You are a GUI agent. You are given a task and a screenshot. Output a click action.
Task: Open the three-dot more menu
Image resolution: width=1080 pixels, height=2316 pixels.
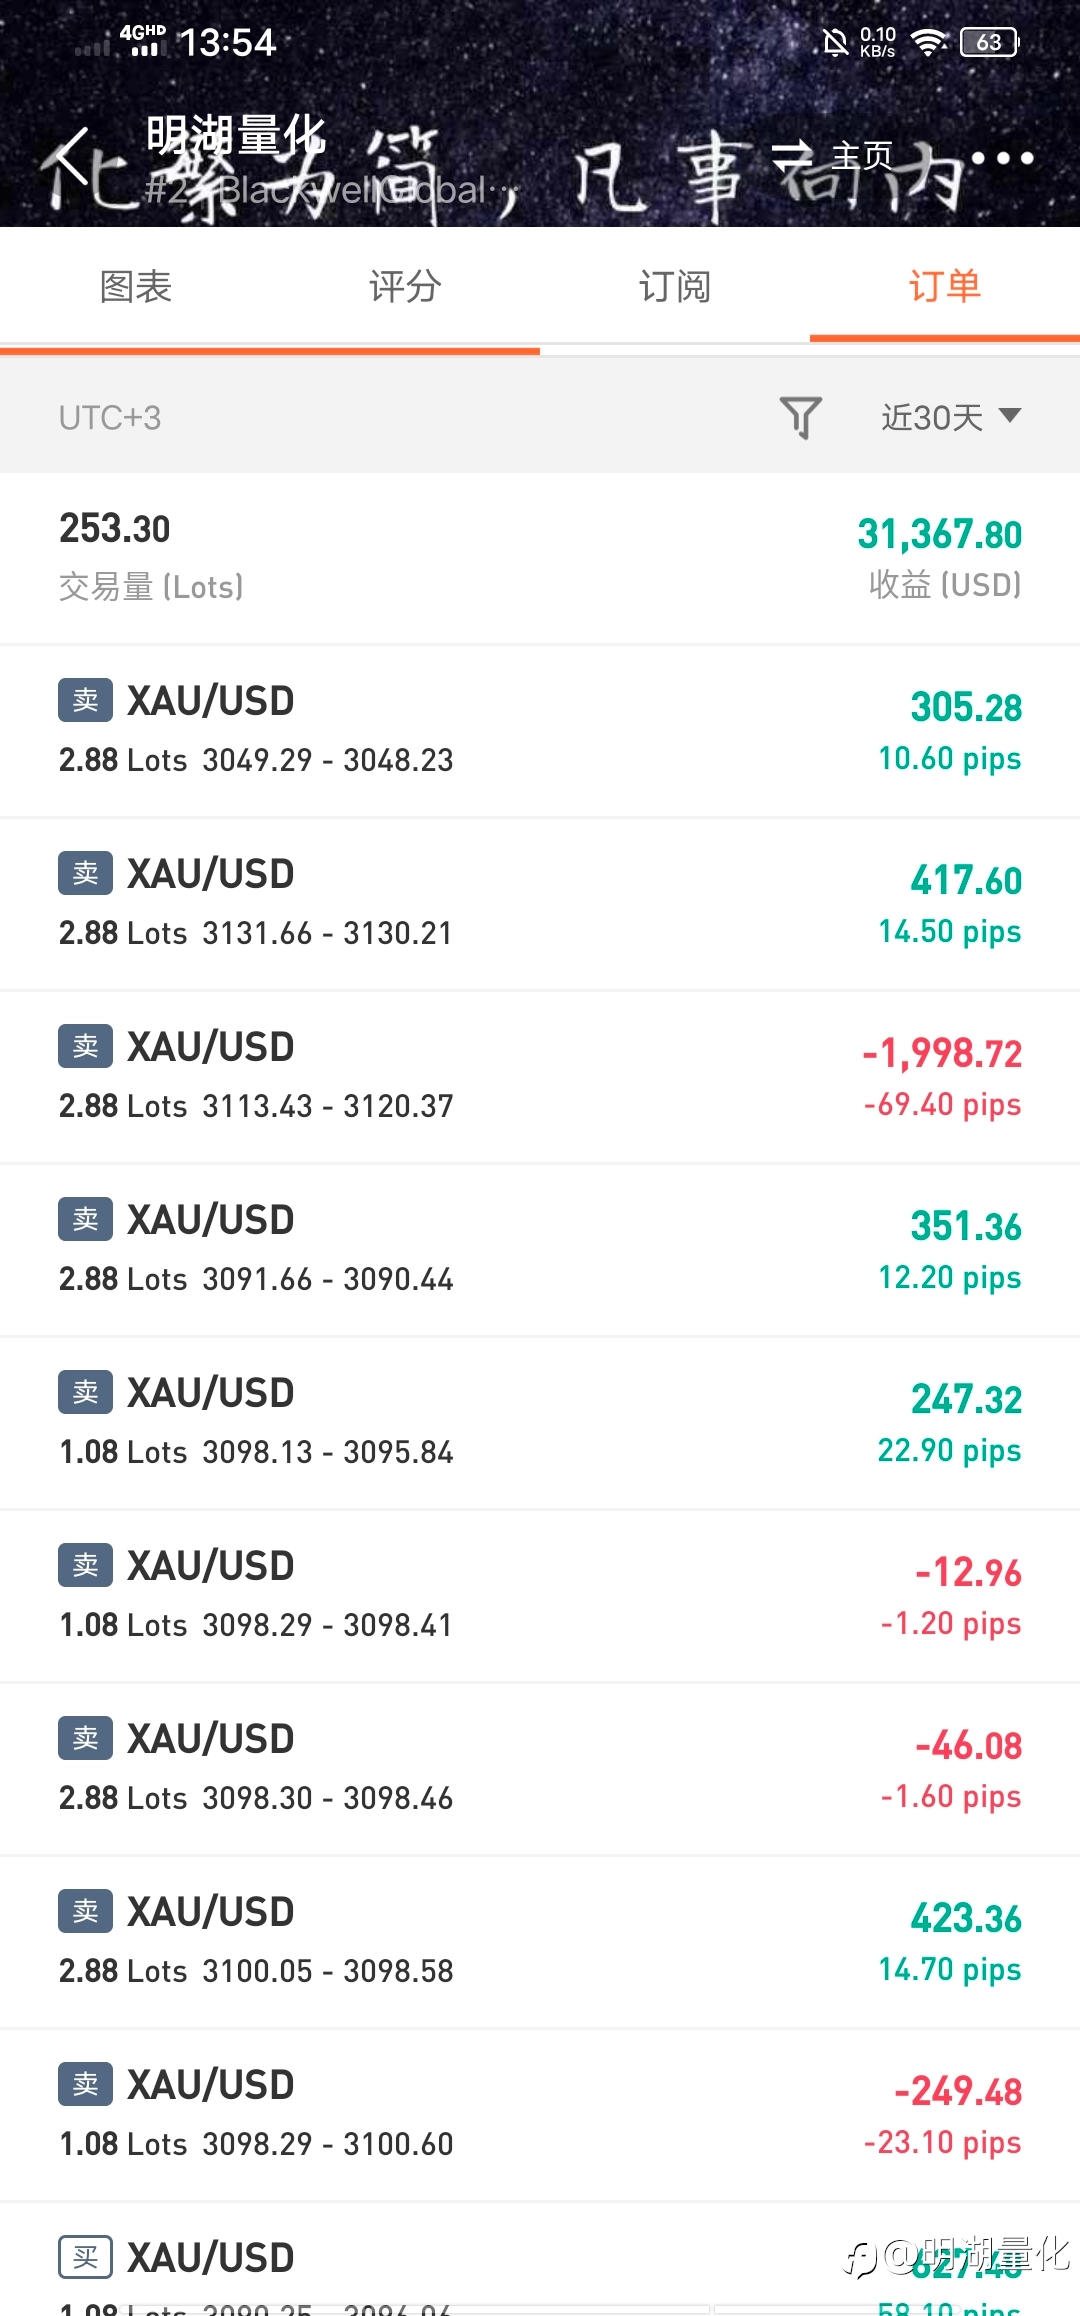pos(1002,157)
